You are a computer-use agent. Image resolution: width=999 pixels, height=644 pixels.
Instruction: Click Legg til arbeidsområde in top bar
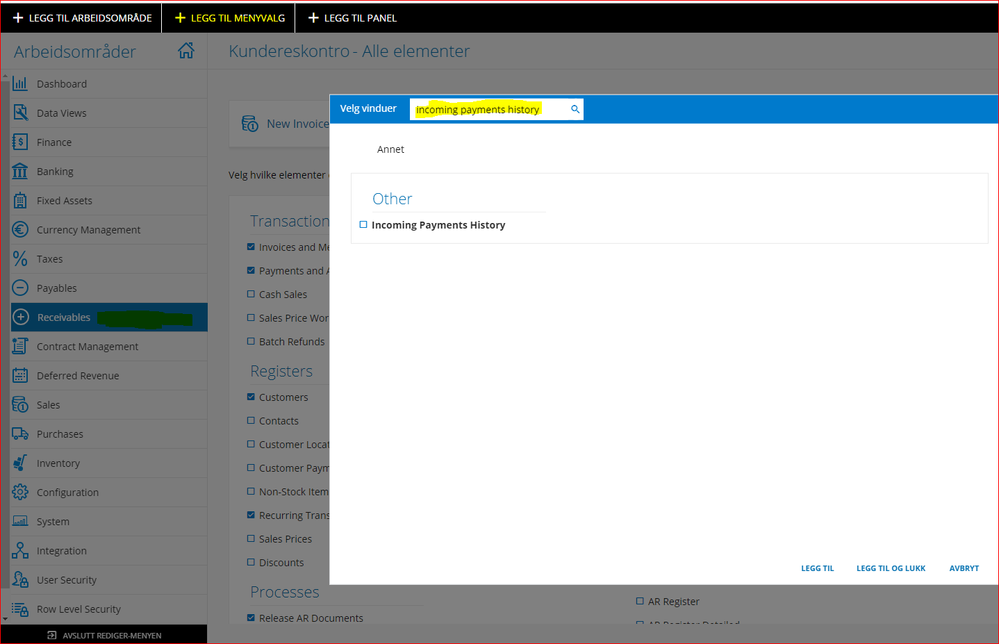(x=82, y=18)
